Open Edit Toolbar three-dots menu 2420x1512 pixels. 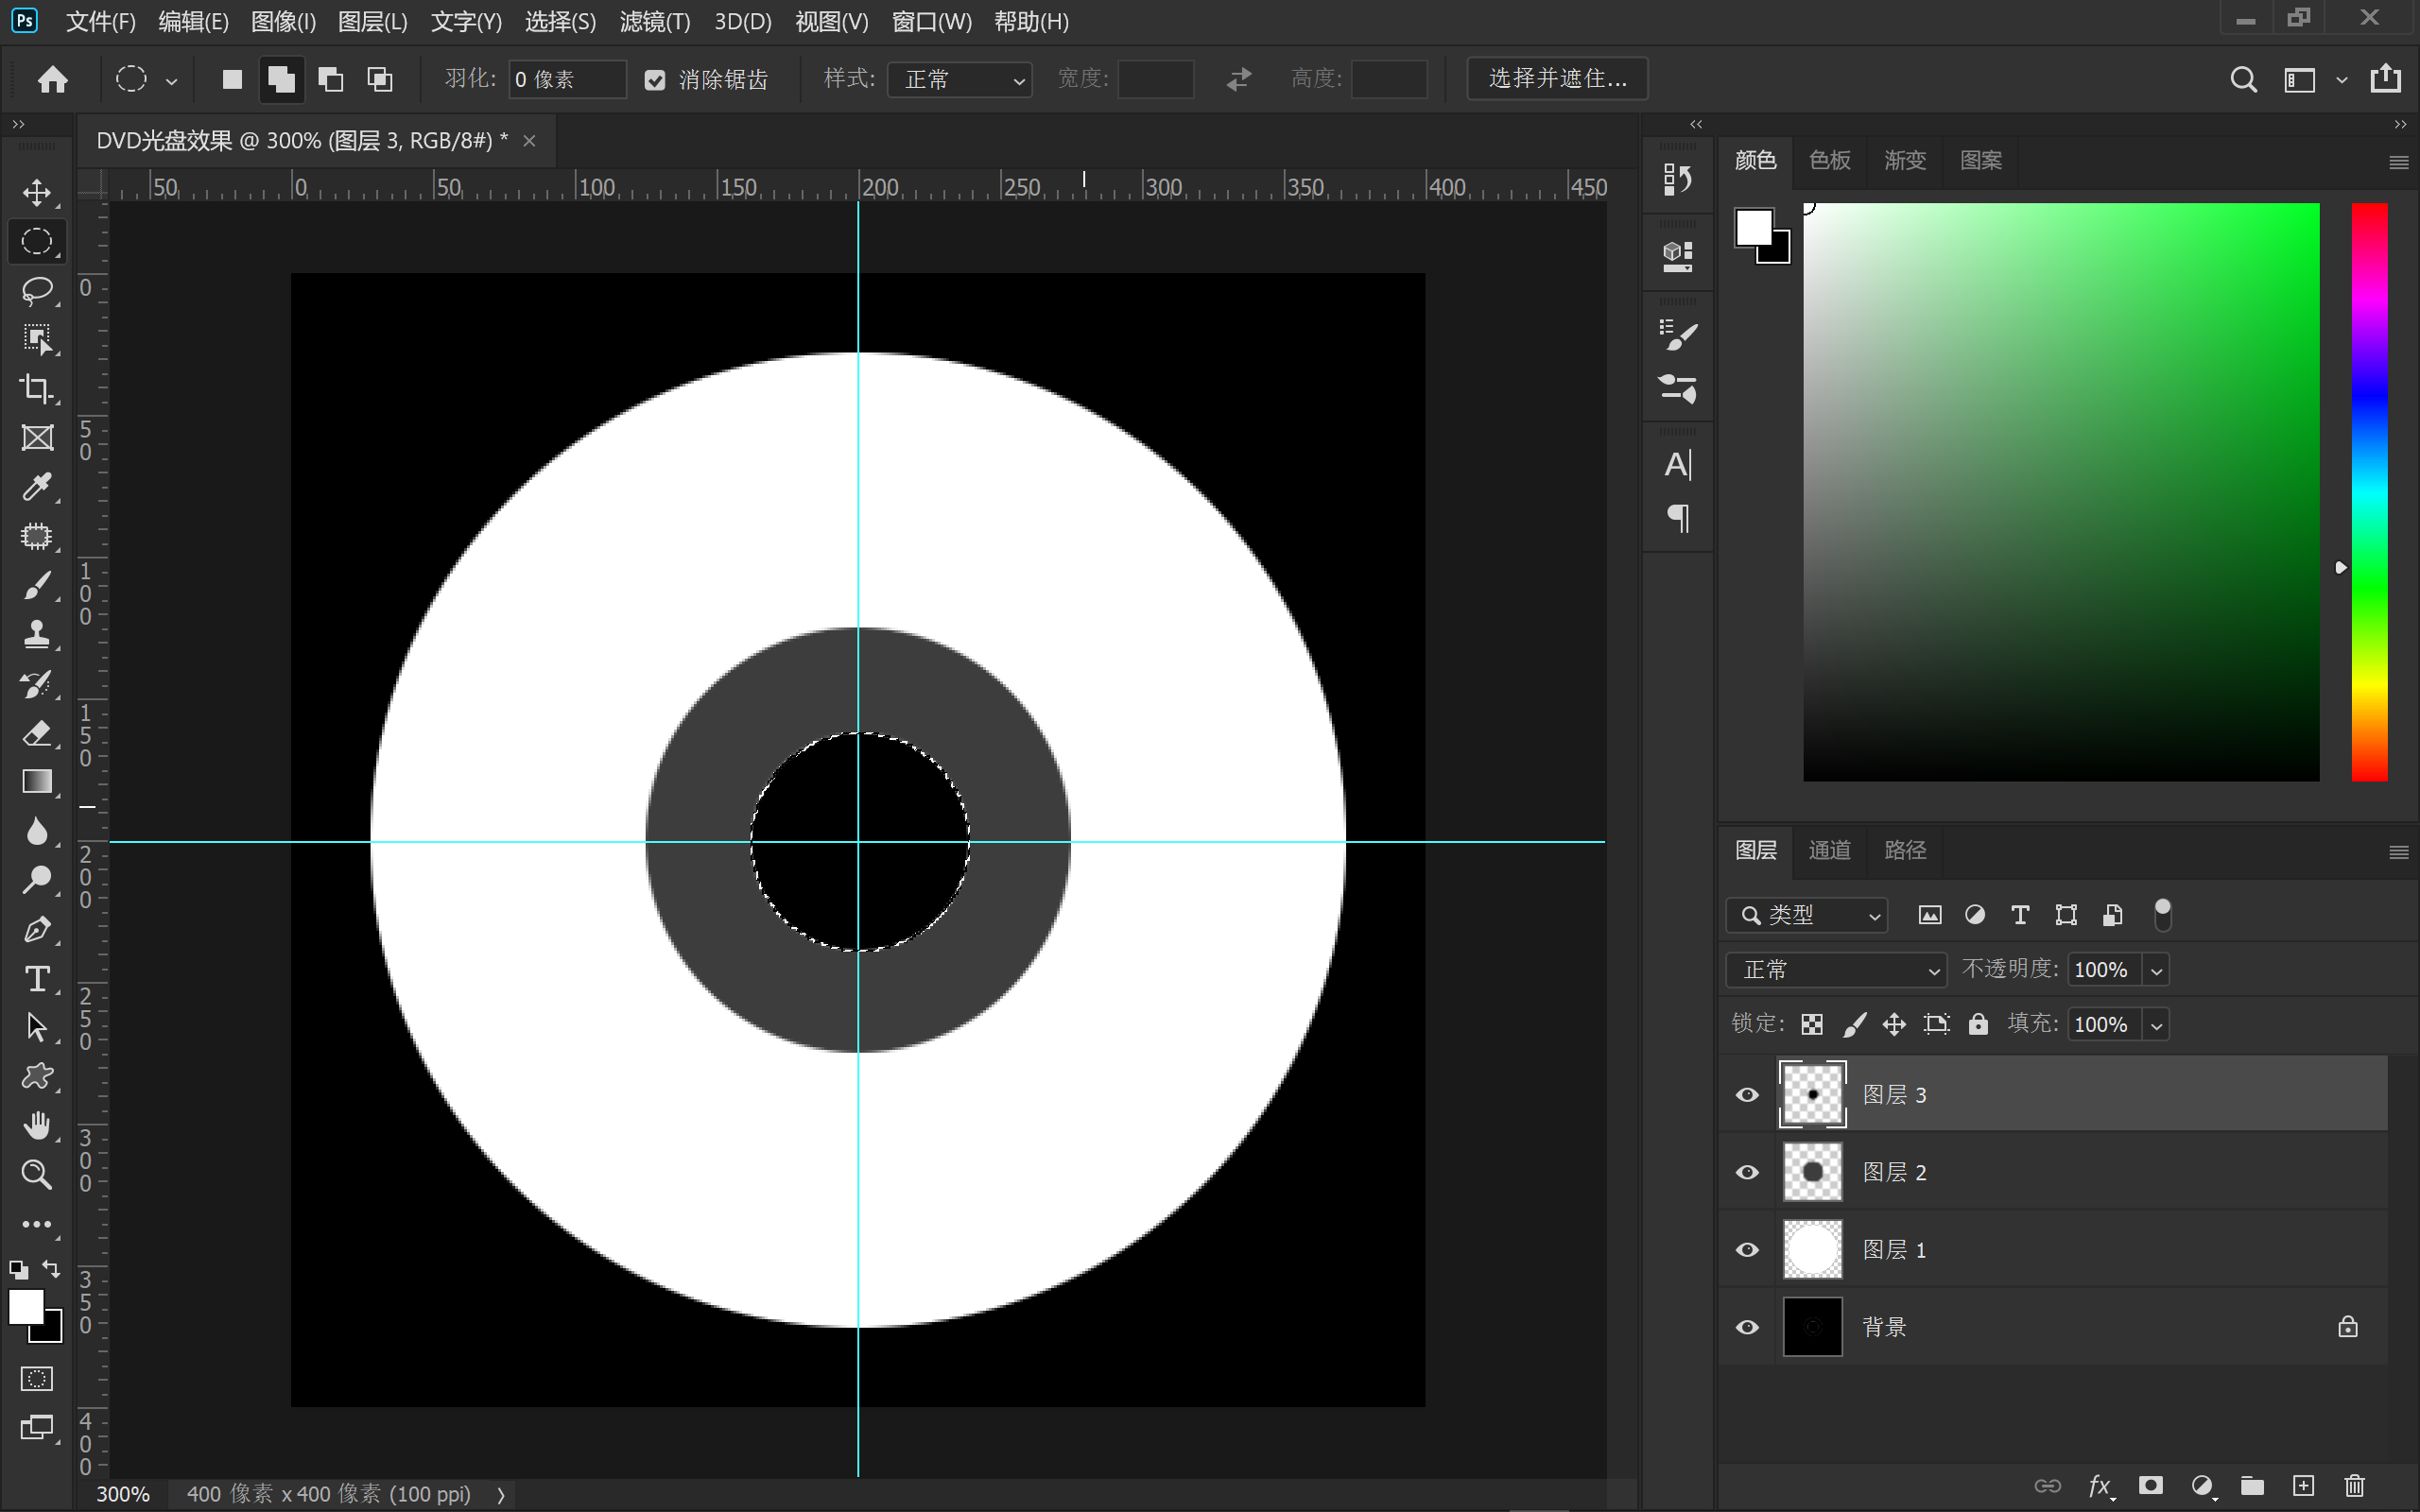(x=37, y=1224)
